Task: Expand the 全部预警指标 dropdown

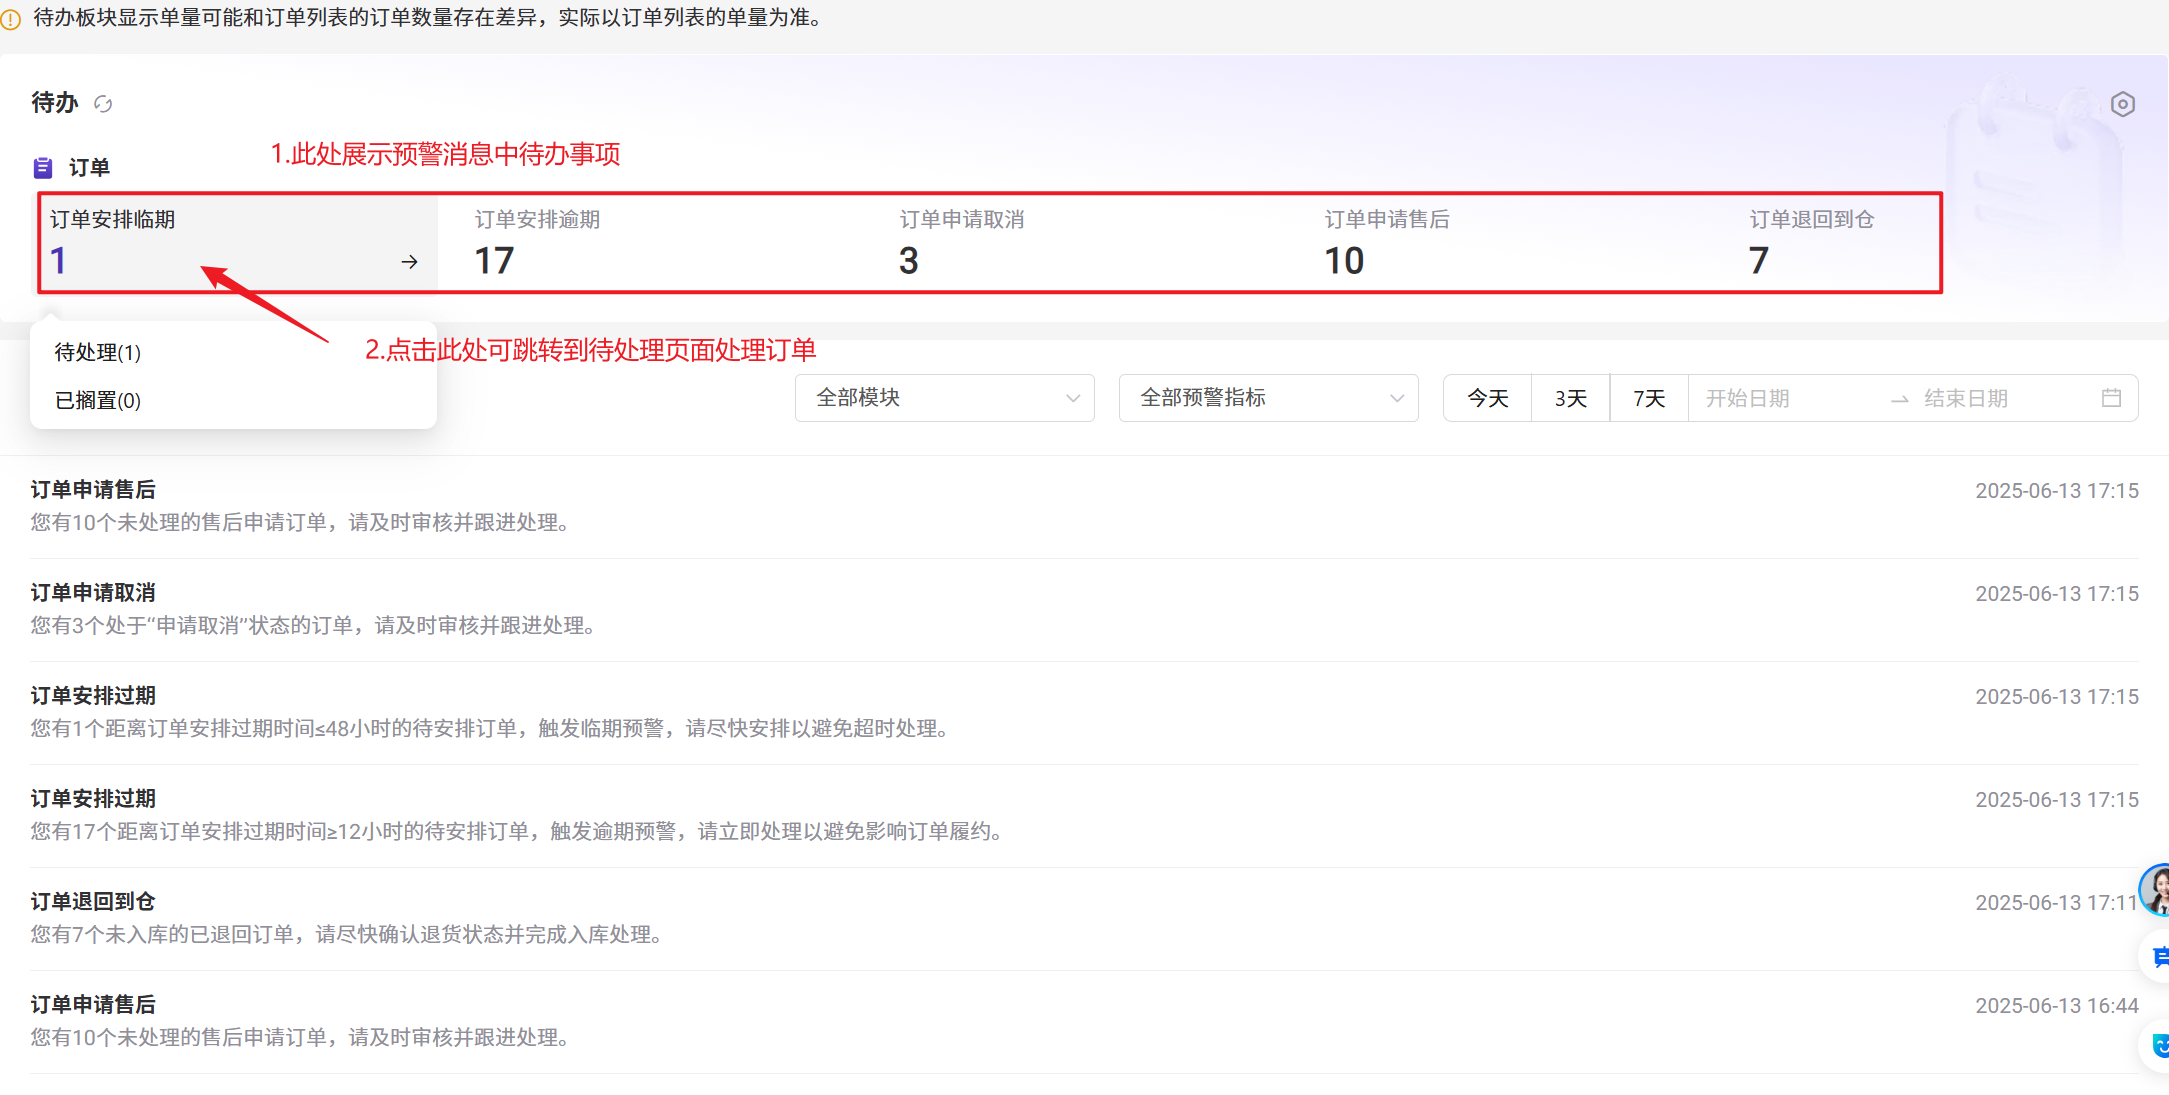Action: tap(1268, 398)
